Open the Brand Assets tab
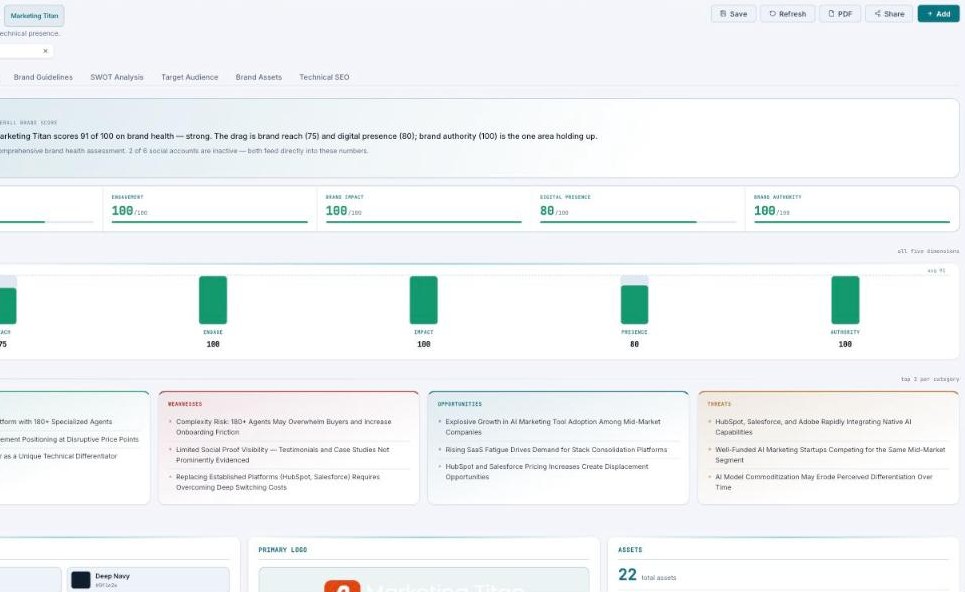The image size is (965, 592). (x=258, y=77)
